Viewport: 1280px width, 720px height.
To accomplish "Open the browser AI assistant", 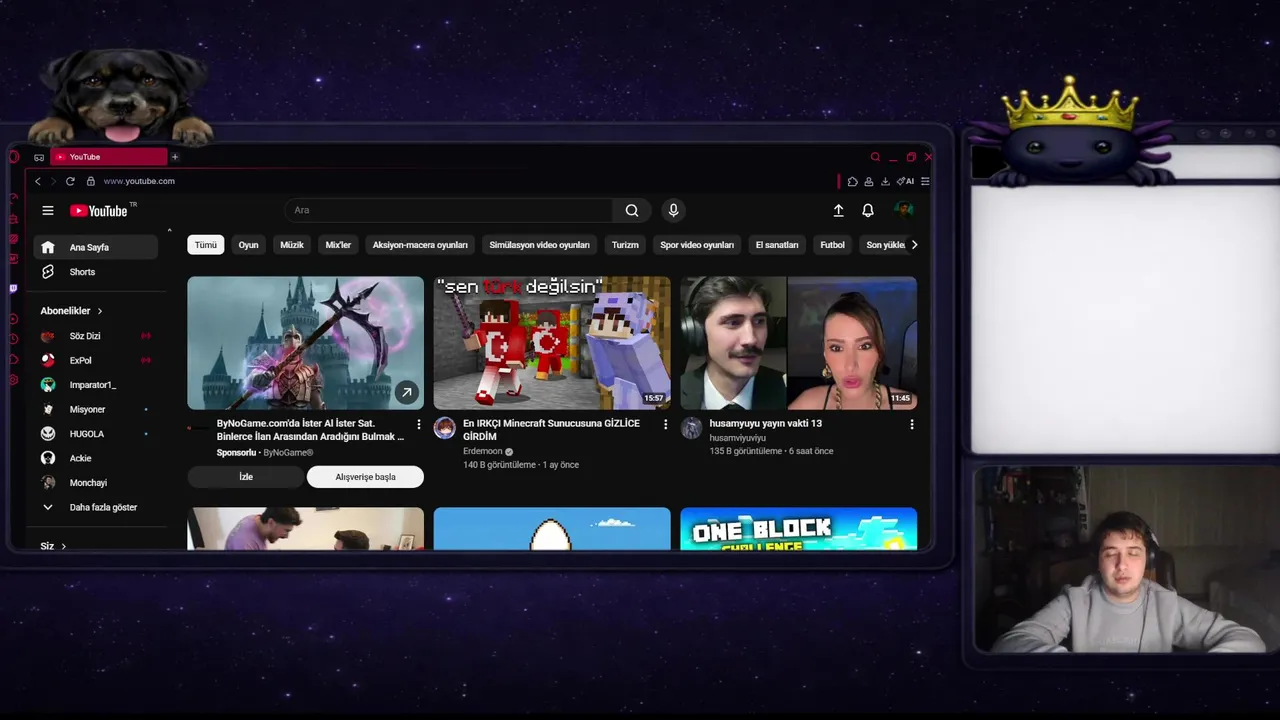I will click(906, 181).
